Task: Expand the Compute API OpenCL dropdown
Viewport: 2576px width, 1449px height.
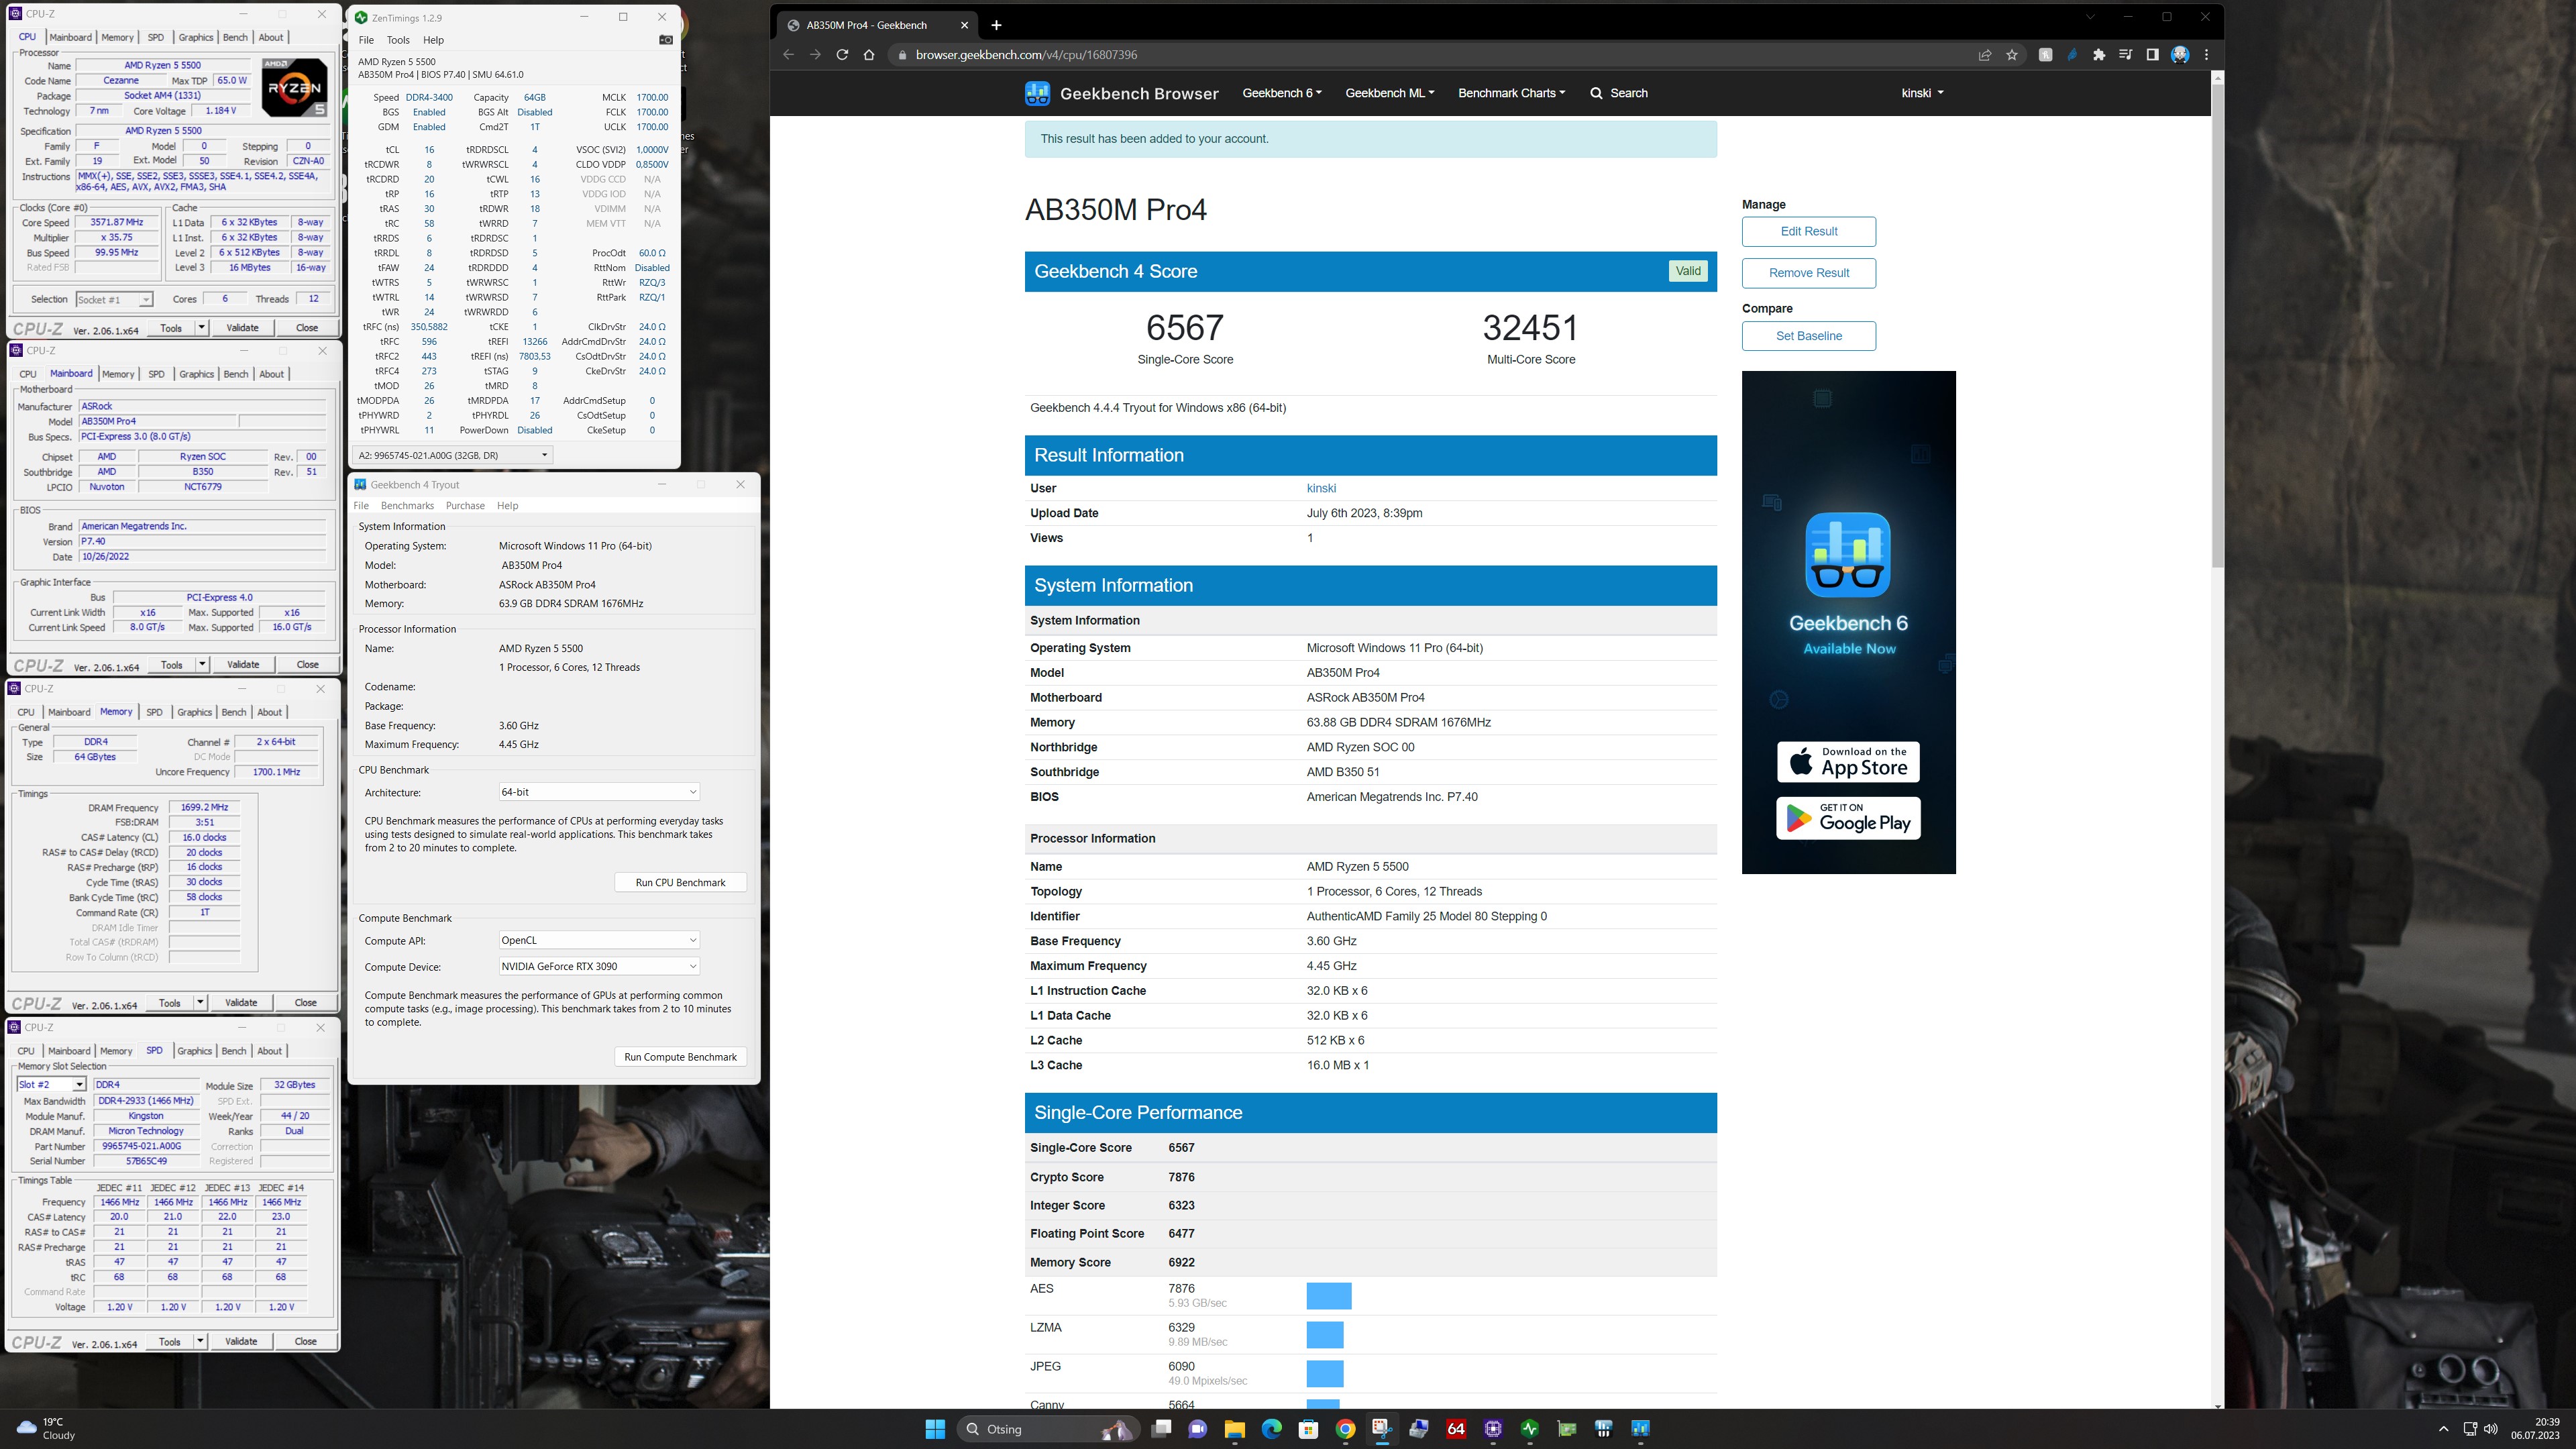Action: [x=599, y=940]
